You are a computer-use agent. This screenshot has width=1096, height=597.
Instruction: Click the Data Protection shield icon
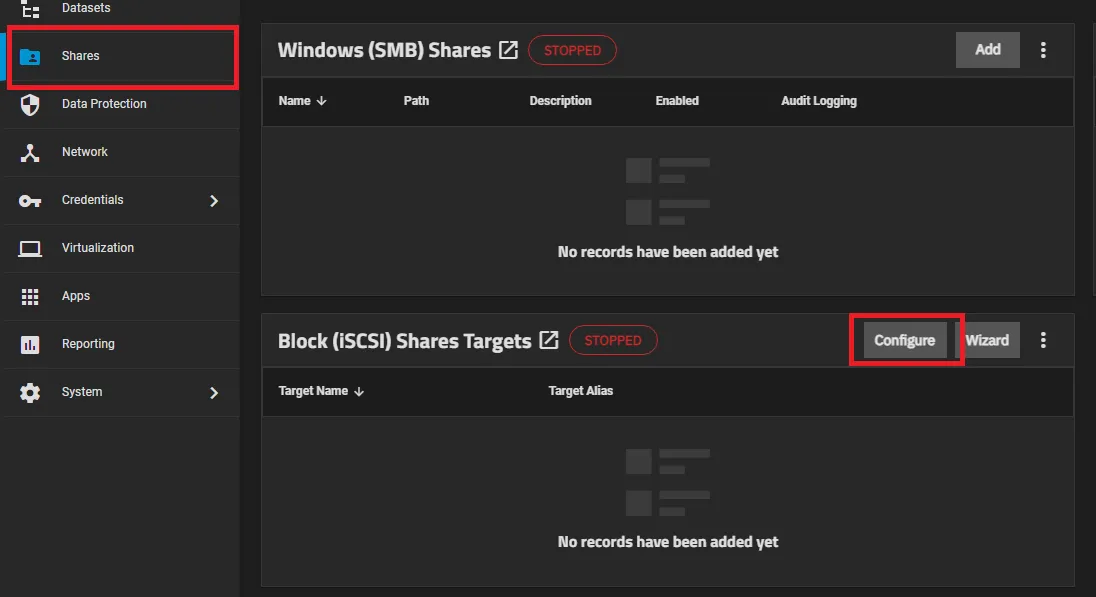tap(33, 104)
